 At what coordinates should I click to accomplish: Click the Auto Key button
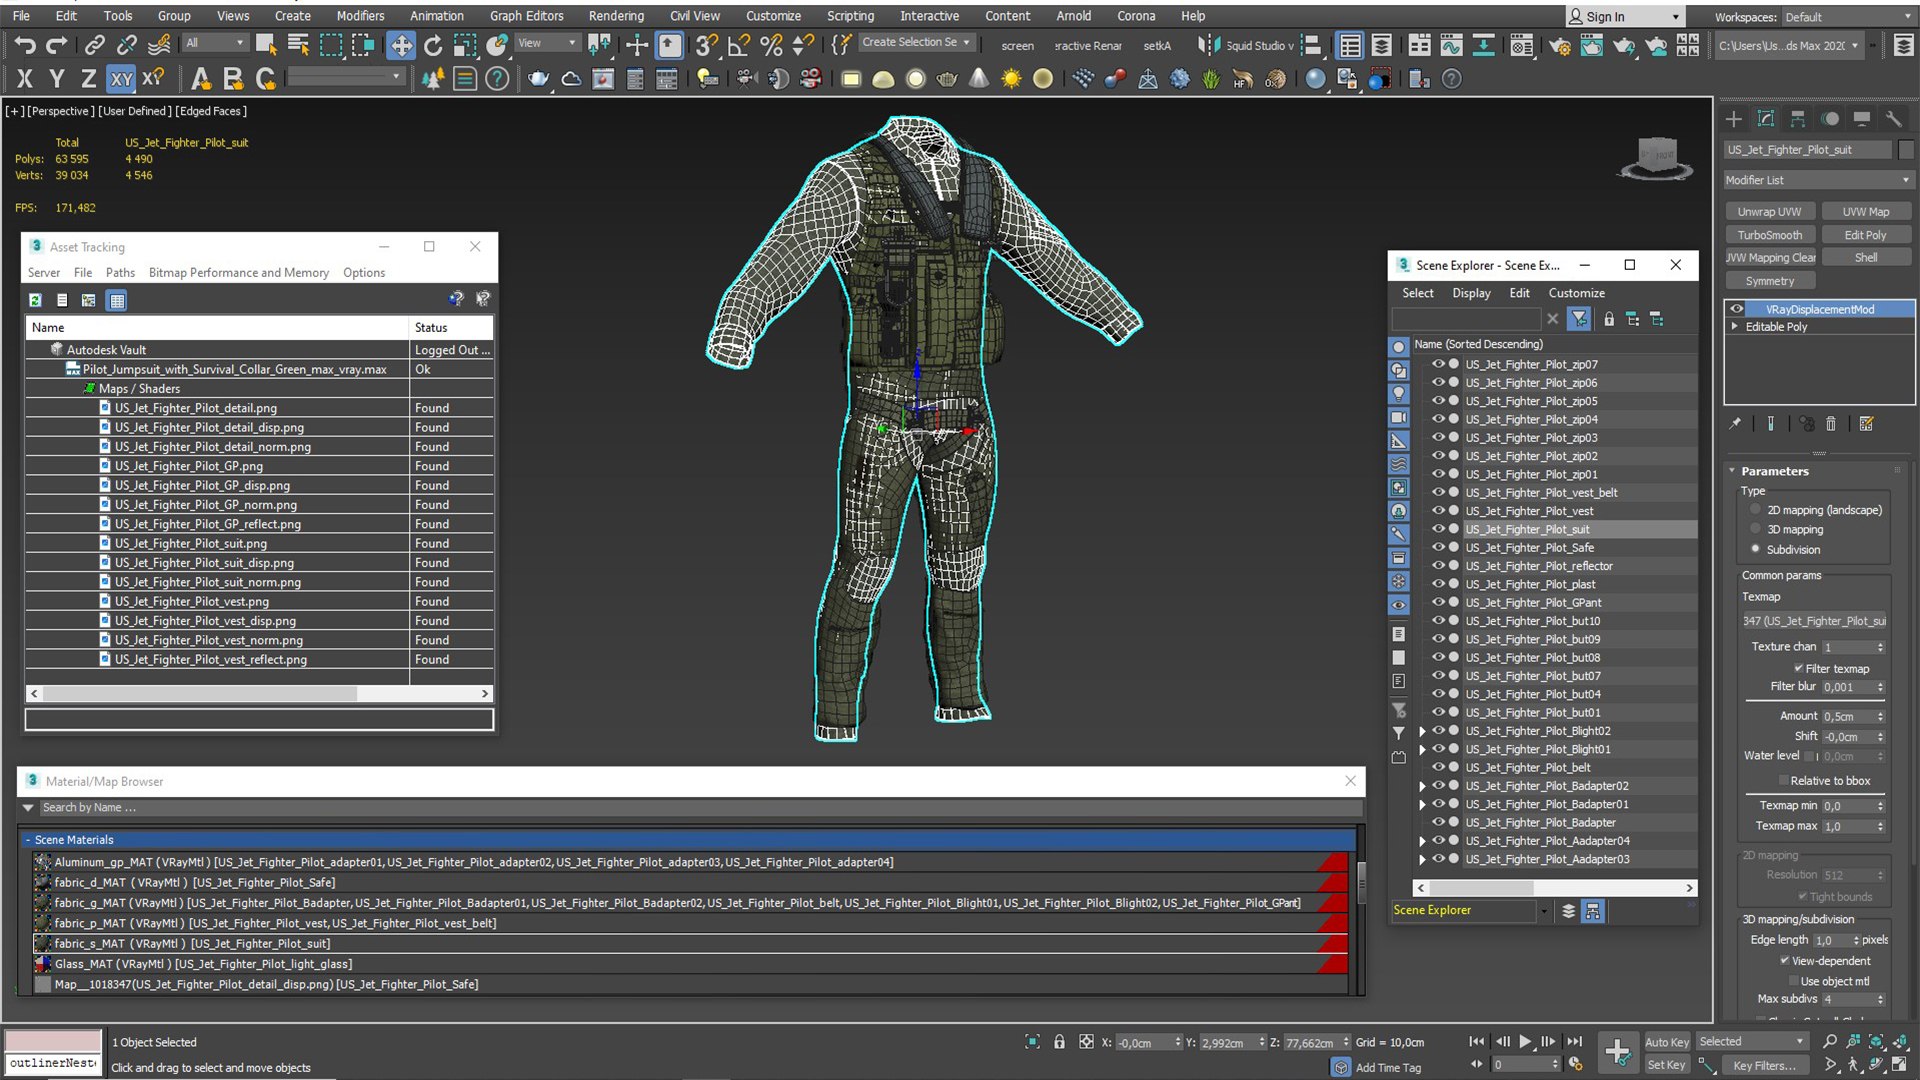1666,1042
